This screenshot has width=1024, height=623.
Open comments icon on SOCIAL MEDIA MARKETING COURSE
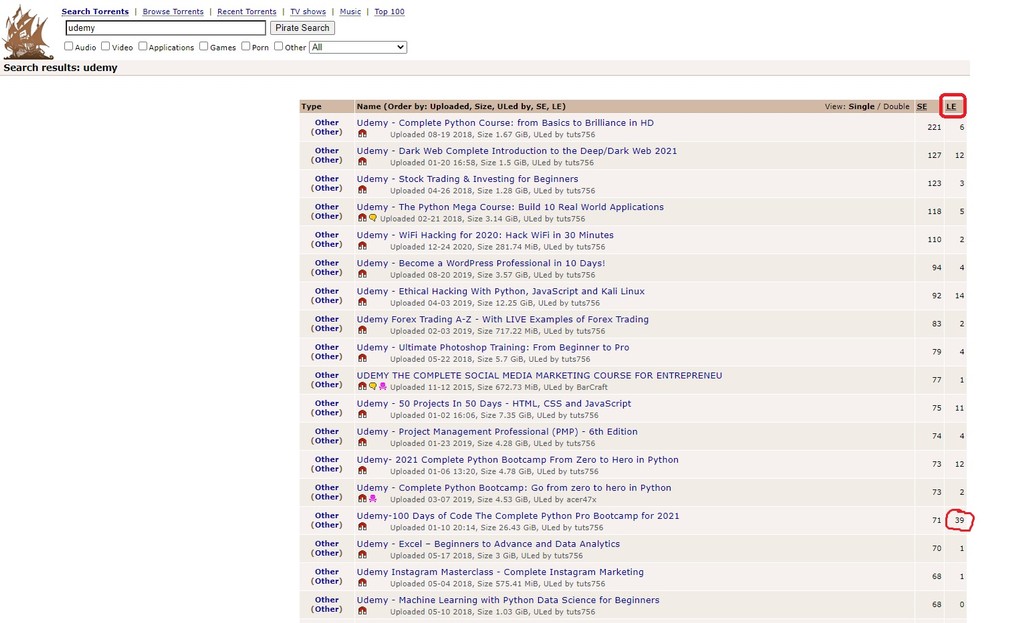(373, 387)
